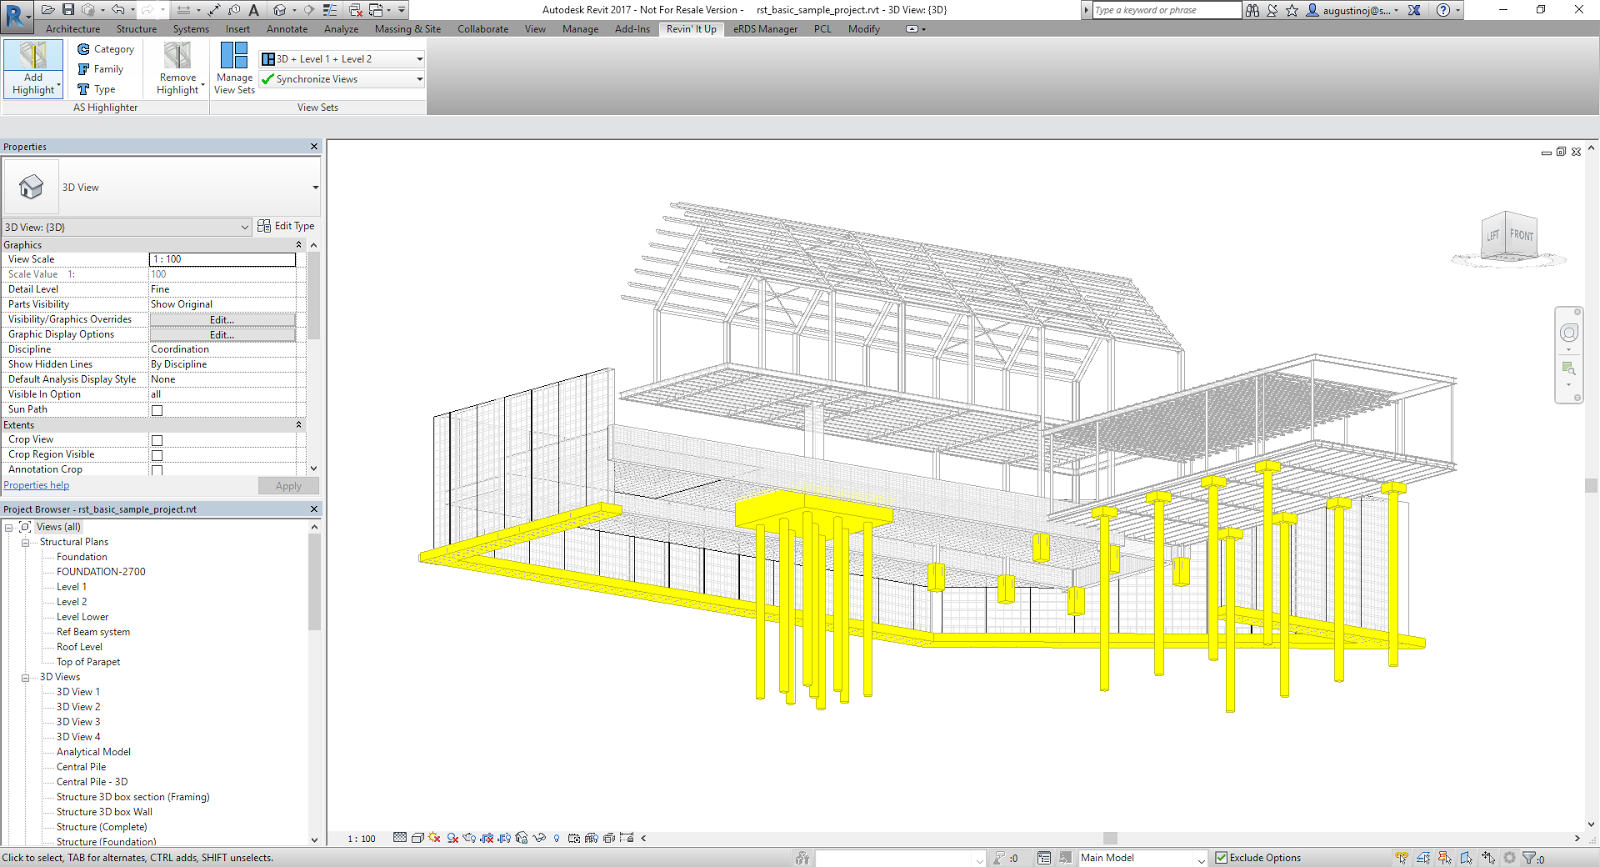Click Edit Type button in Properties

point(286,226)
